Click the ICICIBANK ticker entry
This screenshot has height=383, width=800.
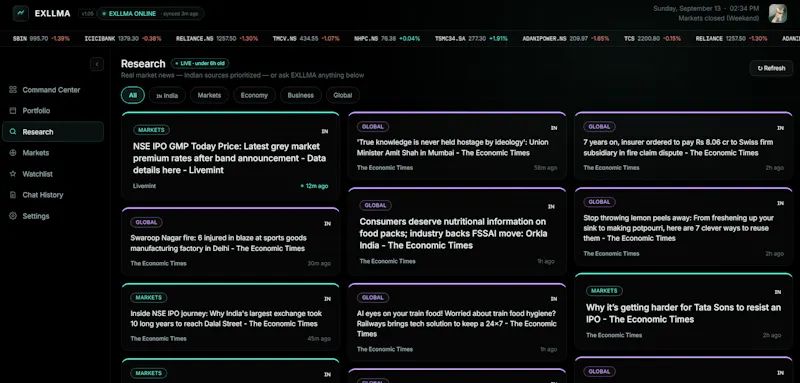pos(123,39)
